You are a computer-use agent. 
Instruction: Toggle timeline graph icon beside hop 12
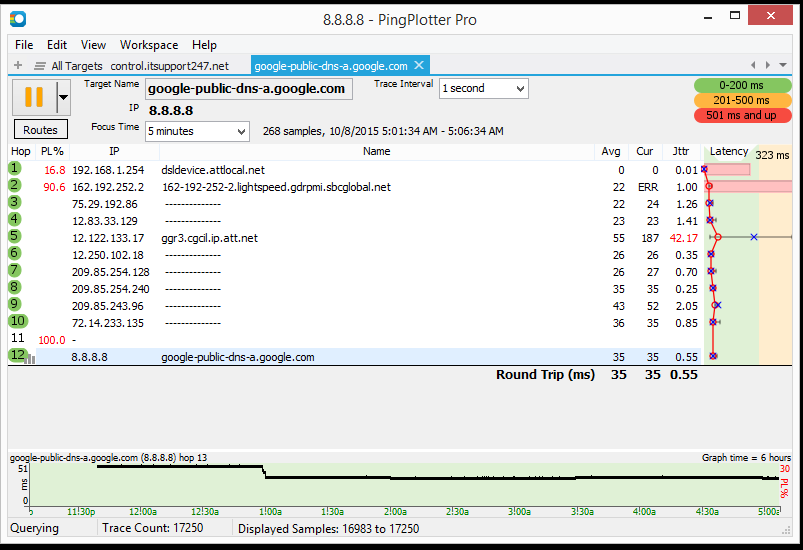(31, 359)
